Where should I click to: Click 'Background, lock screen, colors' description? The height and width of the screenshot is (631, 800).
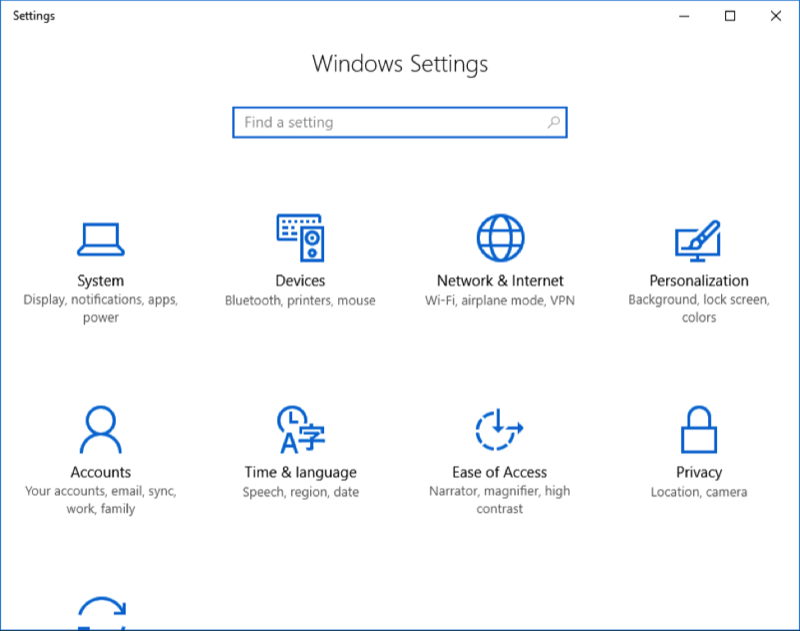[699, 308]
